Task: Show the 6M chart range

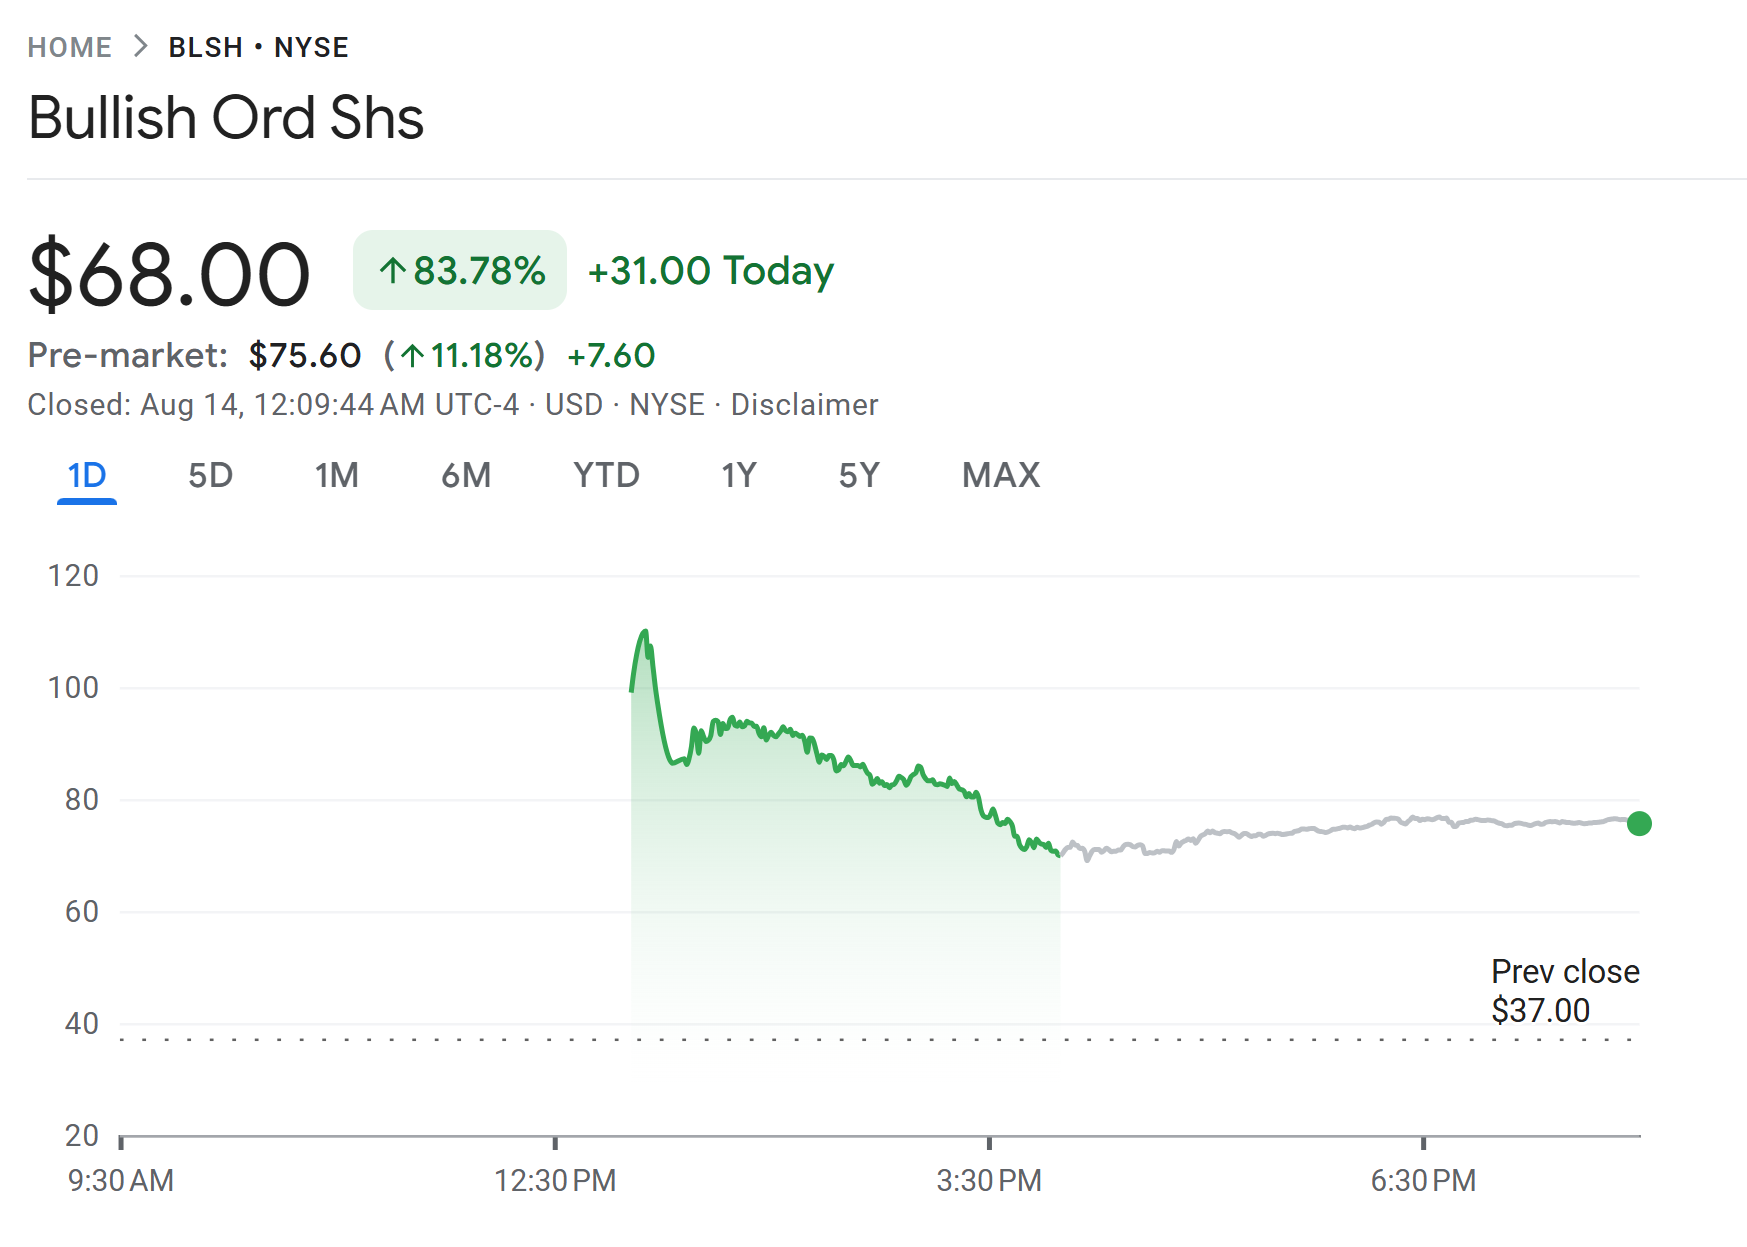Action: (x=466, y=475)
